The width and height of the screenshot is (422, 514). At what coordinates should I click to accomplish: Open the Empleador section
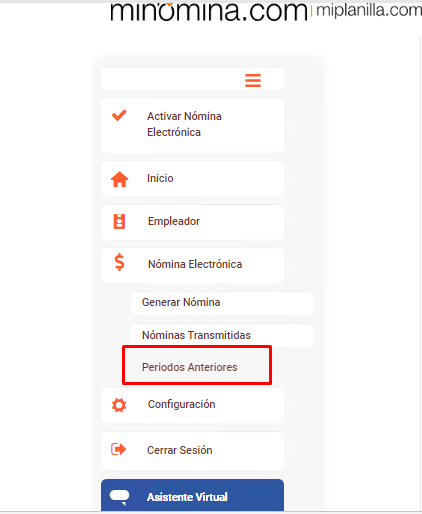[x=193, y=222]
